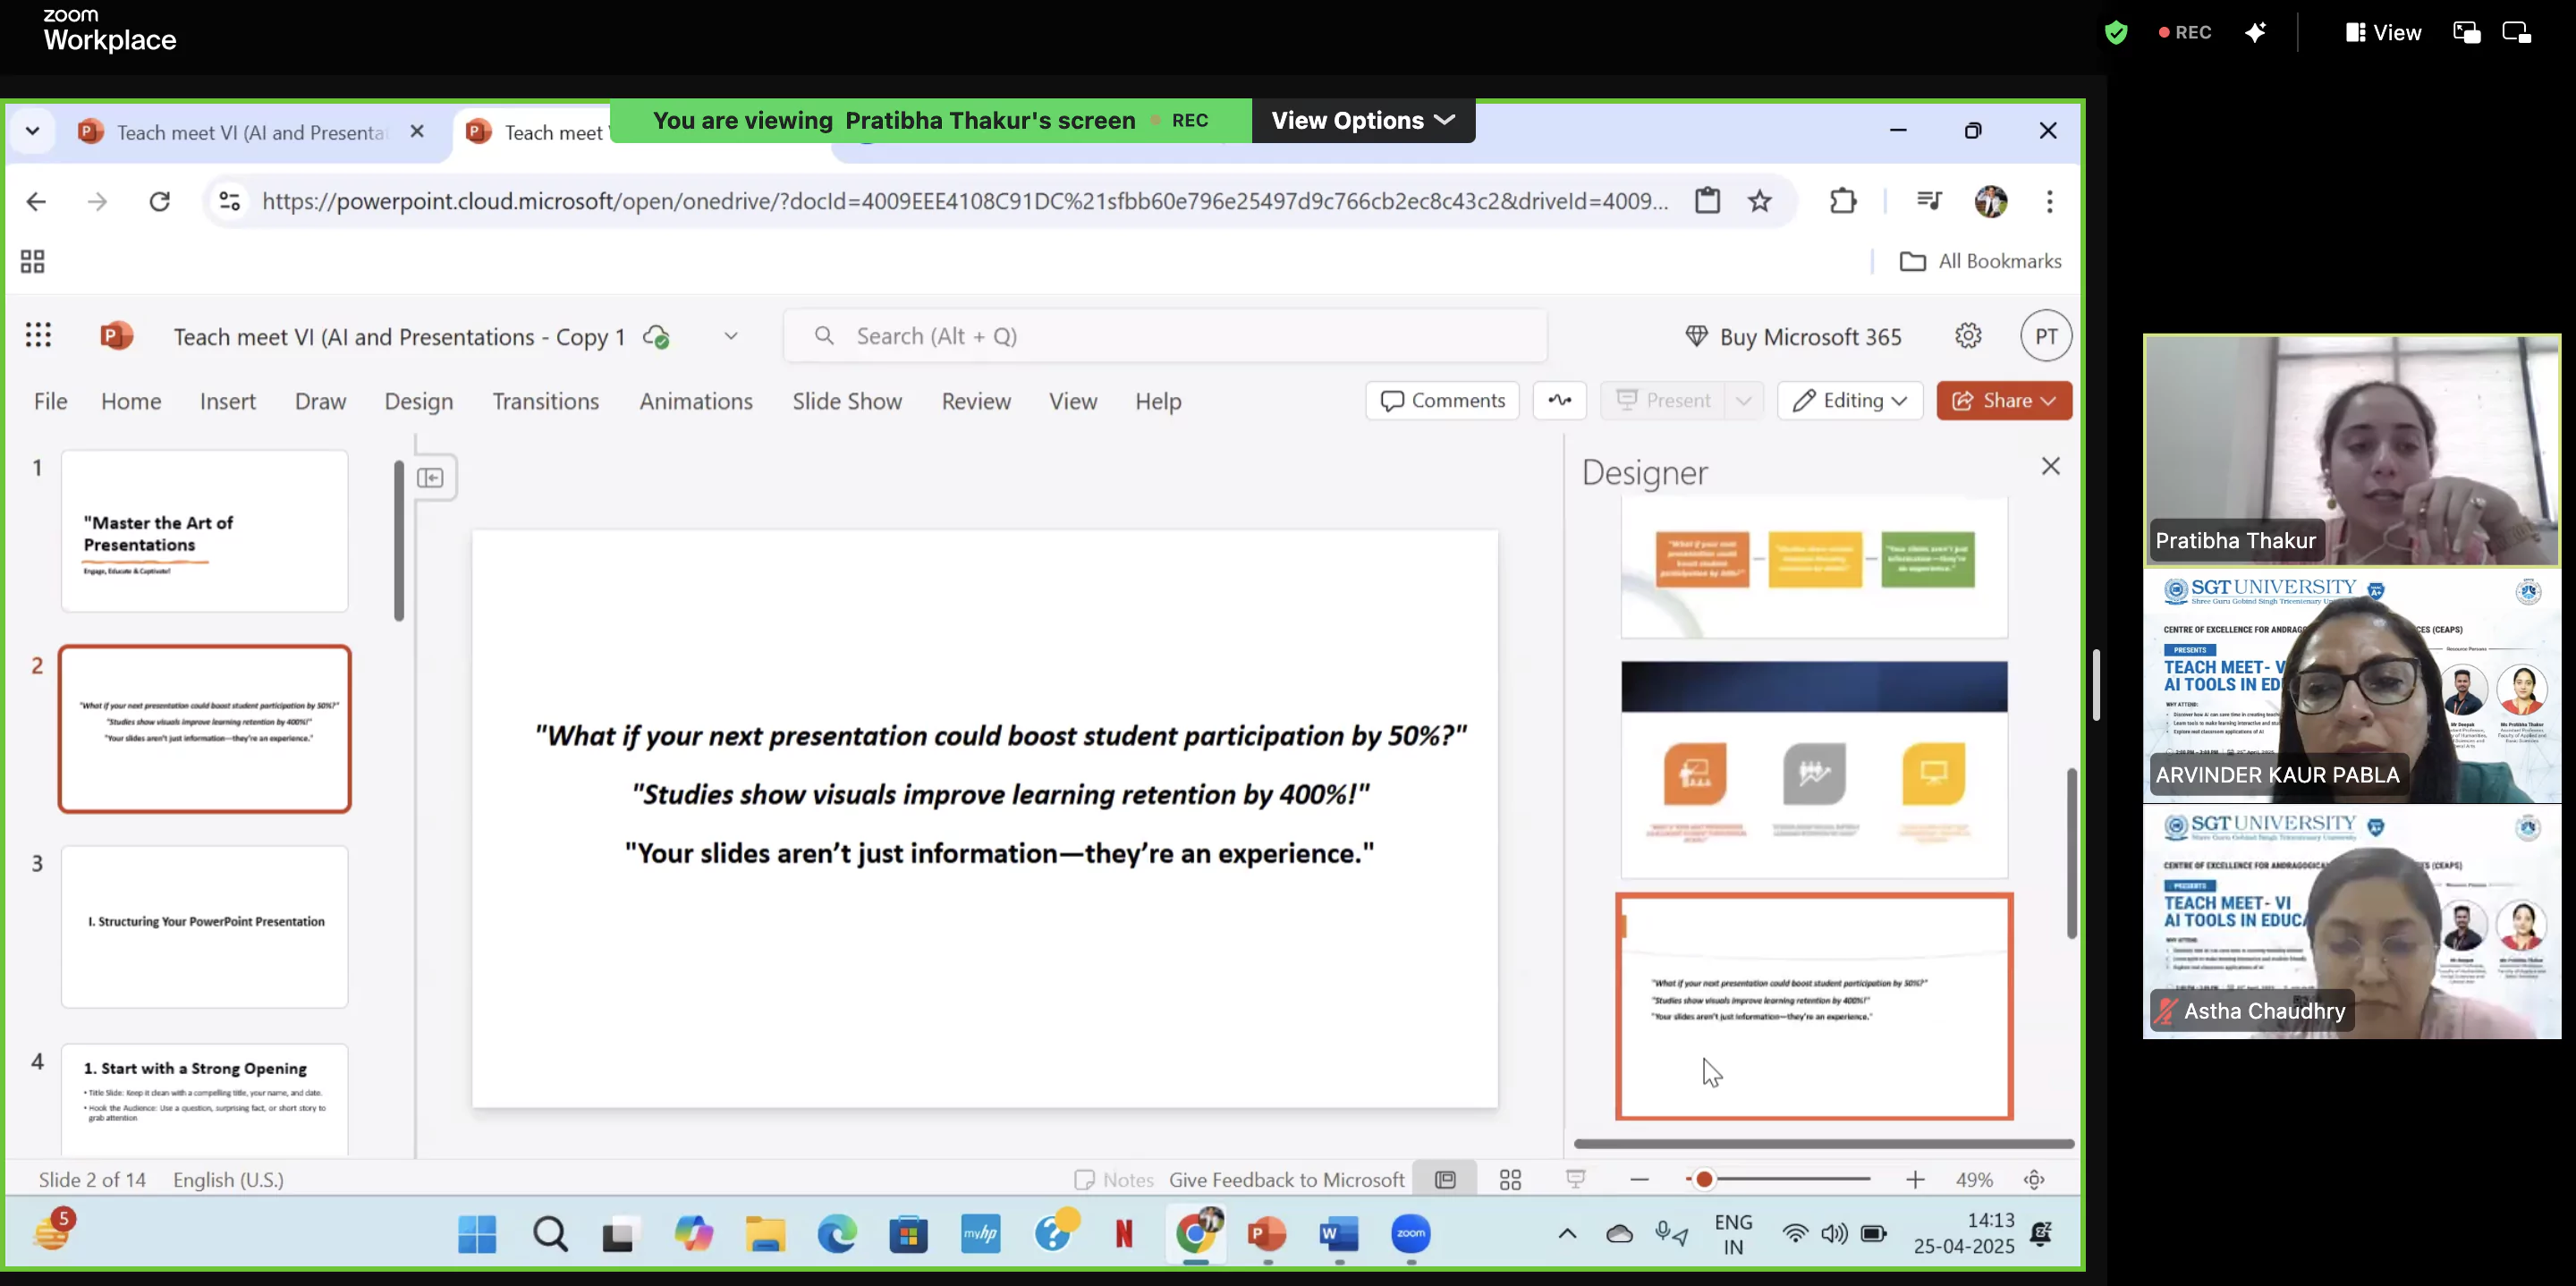2576x1286 pixels.
Task: Open the Slide Show tab
Action: 847,401
